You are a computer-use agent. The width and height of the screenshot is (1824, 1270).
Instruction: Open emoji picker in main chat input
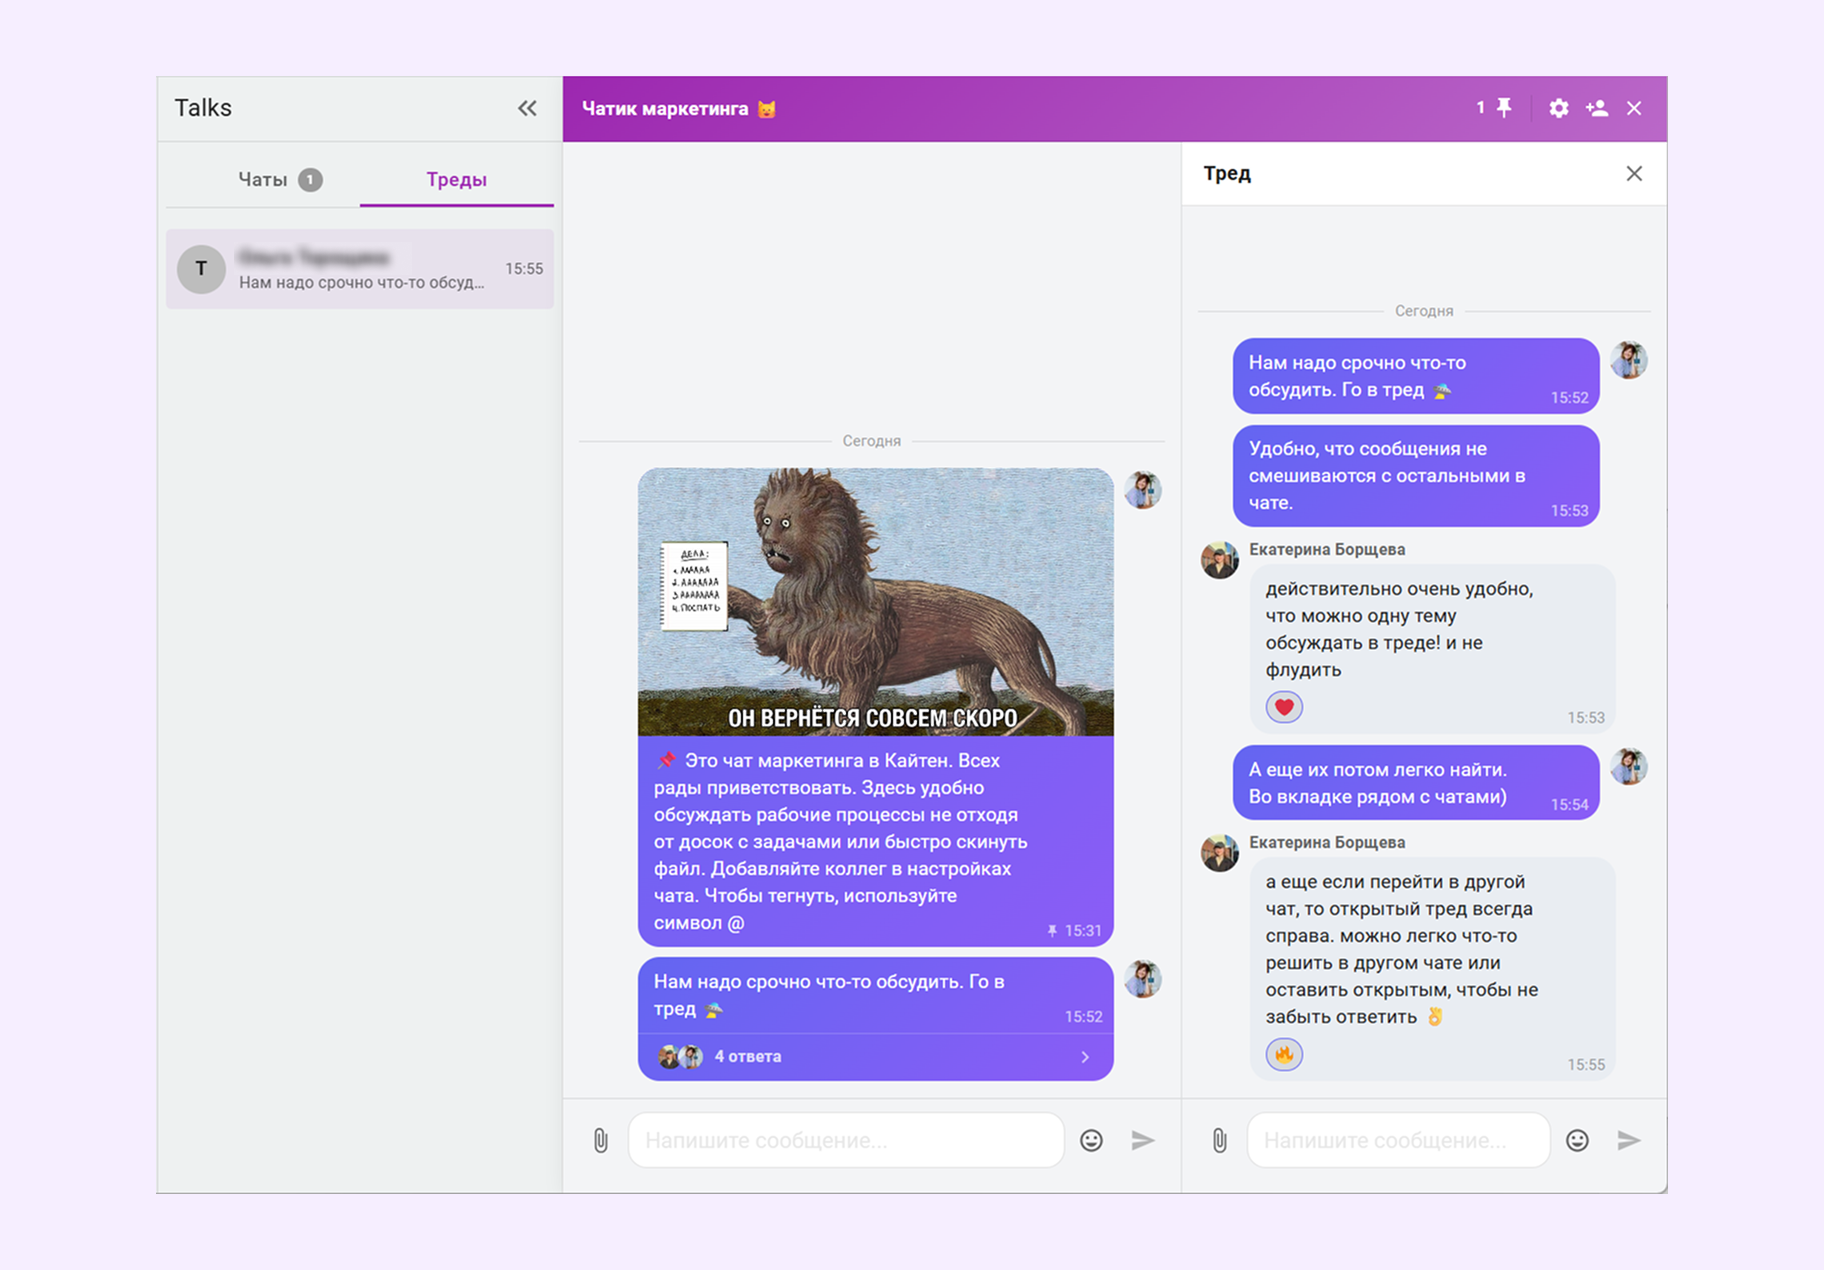tap(1091, 1140)
